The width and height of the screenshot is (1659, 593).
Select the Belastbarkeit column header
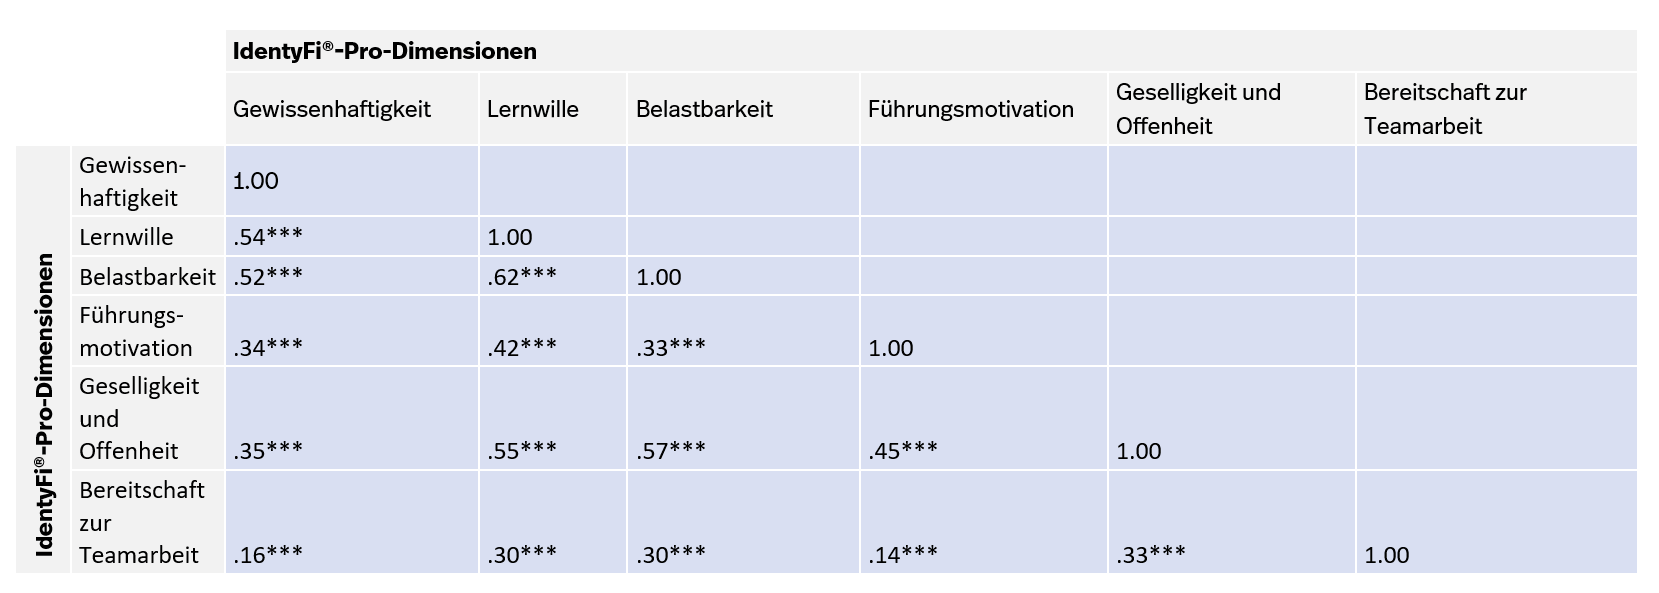tap(704, 109)
